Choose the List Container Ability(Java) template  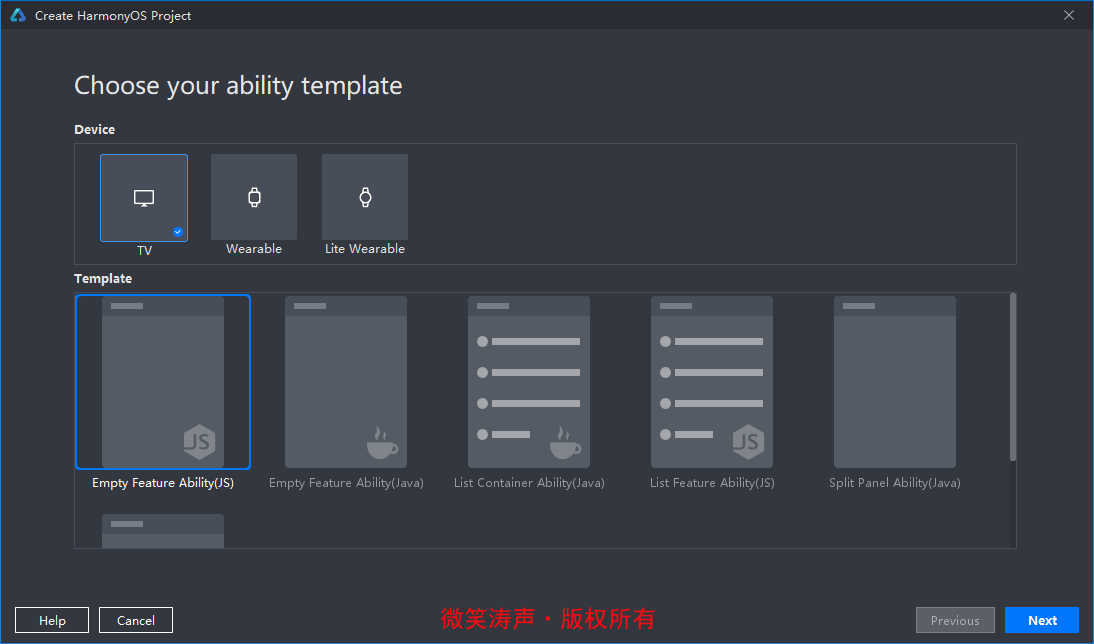click(529, 382)
